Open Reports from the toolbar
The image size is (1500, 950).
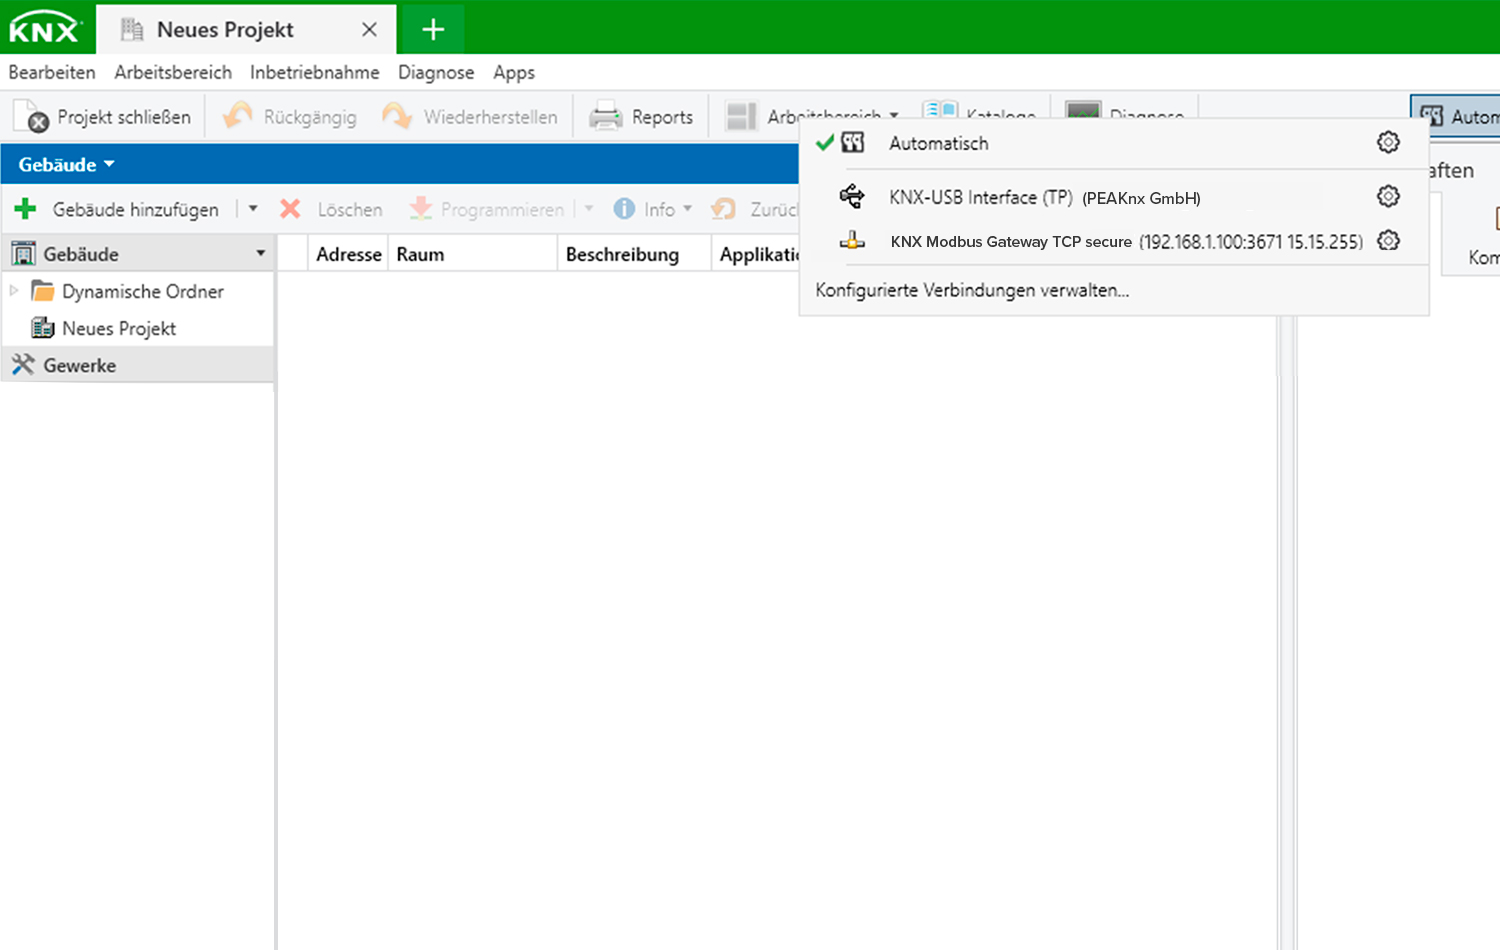tap(641, 117)
